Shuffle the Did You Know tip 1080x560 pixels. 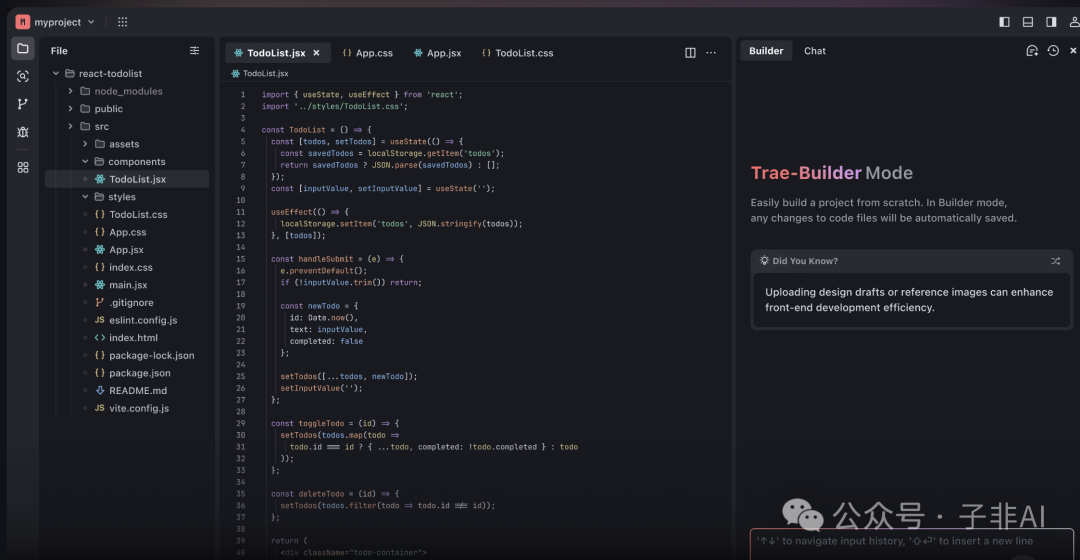1055,261
